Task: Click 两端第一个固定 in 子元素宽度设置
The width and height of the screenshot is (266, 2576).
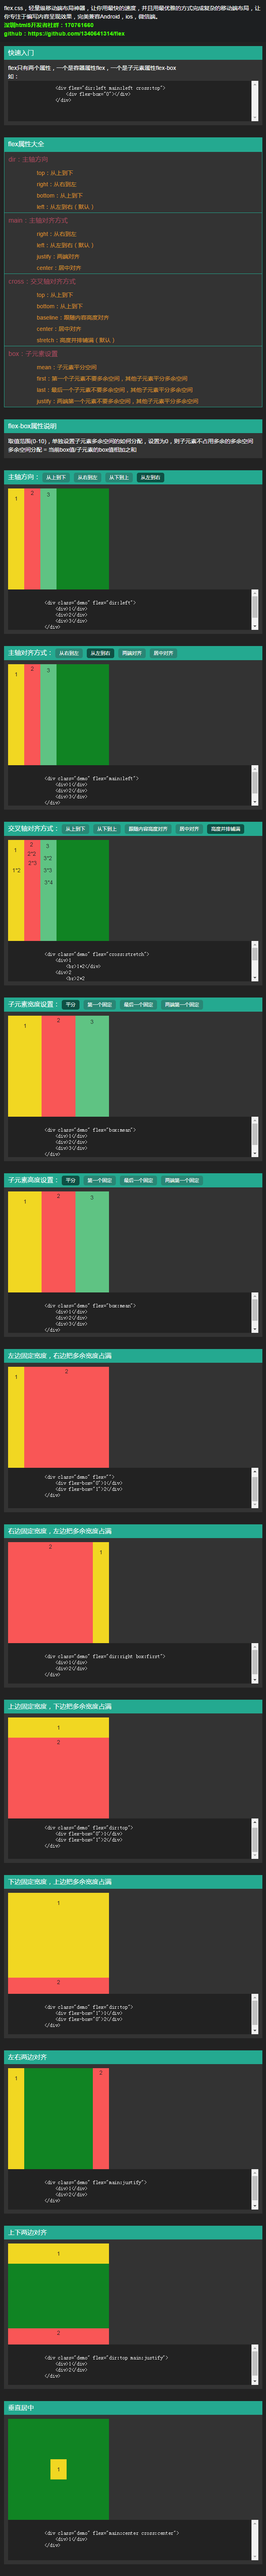Action: click(182, 1005)
